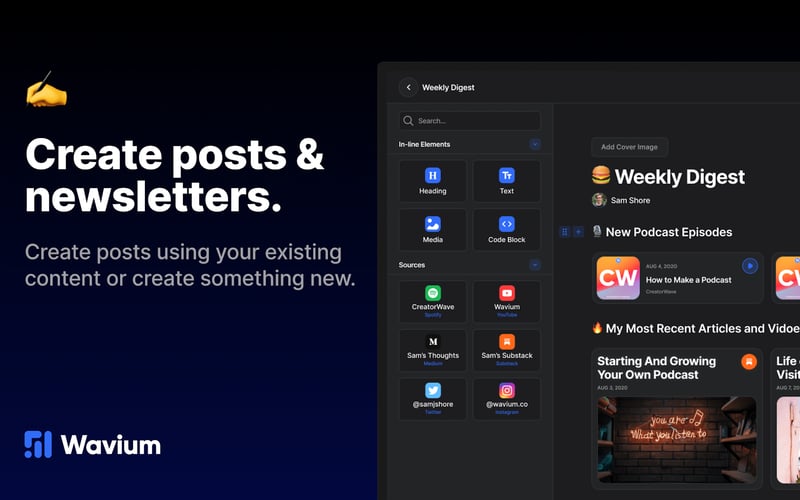This screenshot has height=500, width=800.
Task: Open Sam's Substack source
Action: tap(507, 350)
